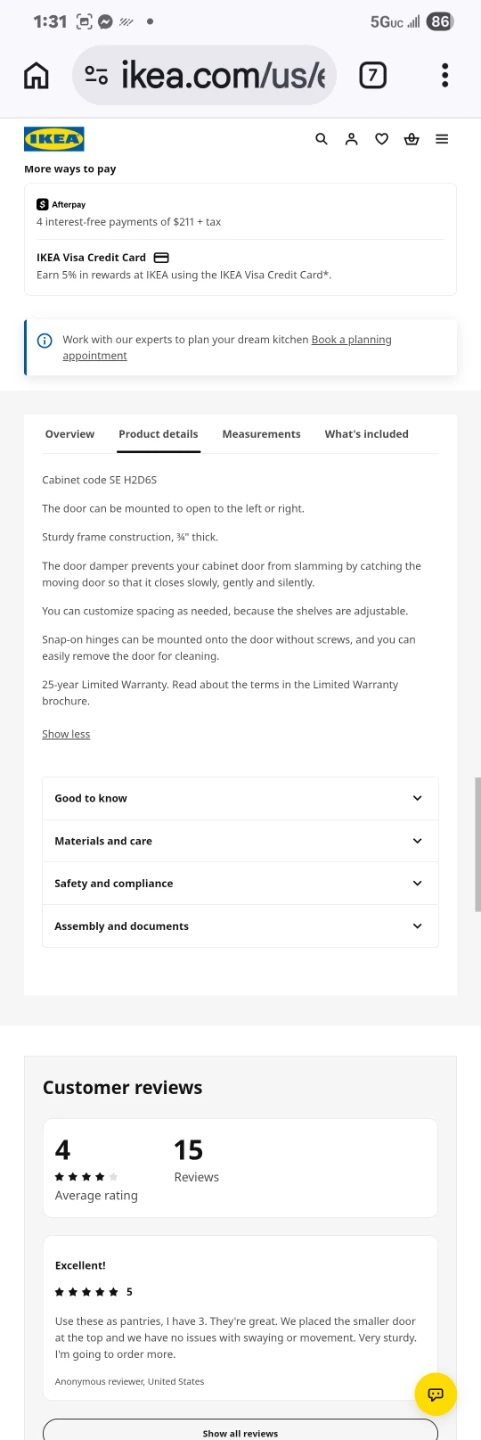Screen dimensions: 481x1440
Task: Expand the Materials and care section
Action: point(240,841)
